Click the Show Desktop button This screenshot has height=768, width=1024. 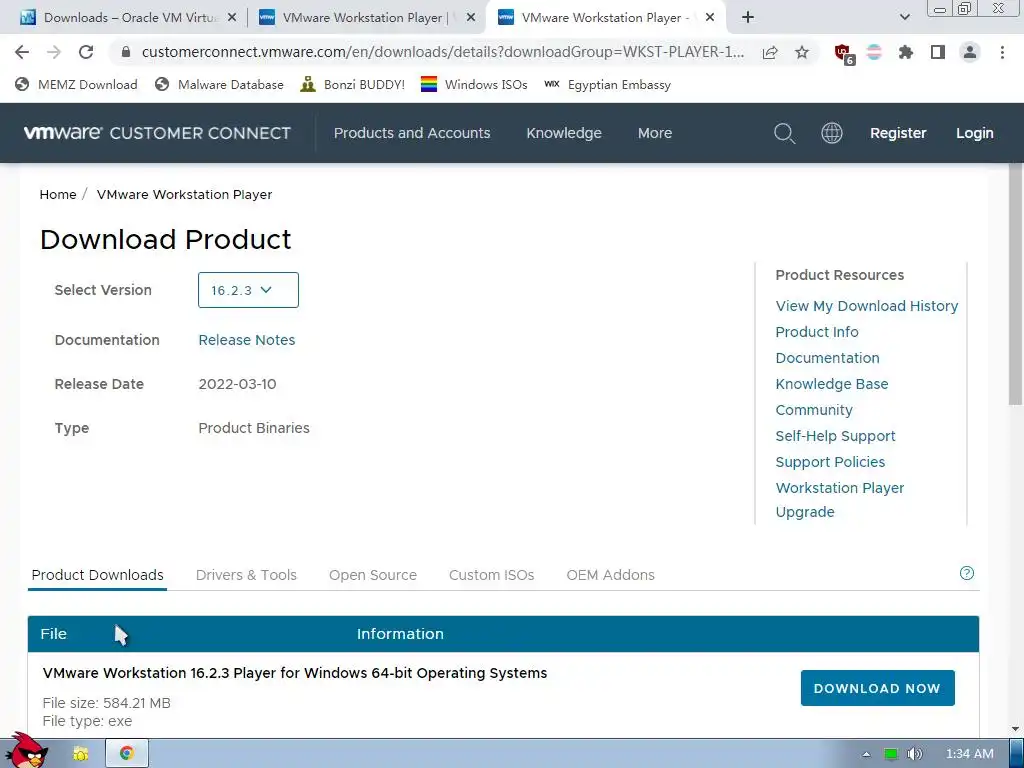[x=1017, y=754]
